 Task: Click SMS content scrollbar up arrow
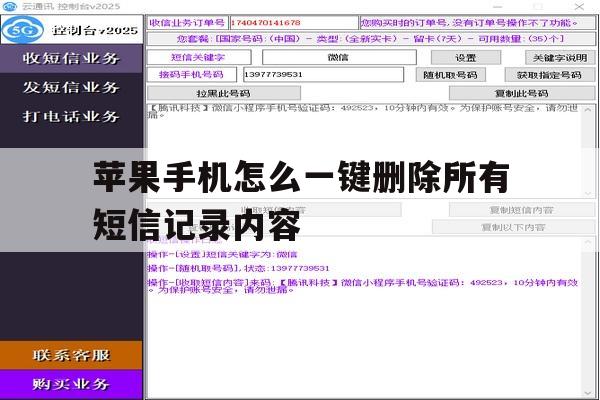pyautogui.click(x=588, y=110)
